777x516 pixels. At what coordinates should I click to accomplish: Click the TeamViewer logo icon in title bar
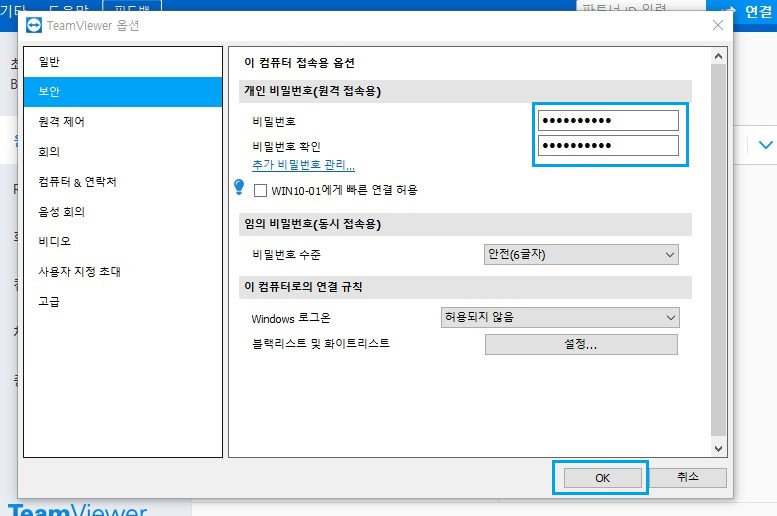tap(34, 25)
